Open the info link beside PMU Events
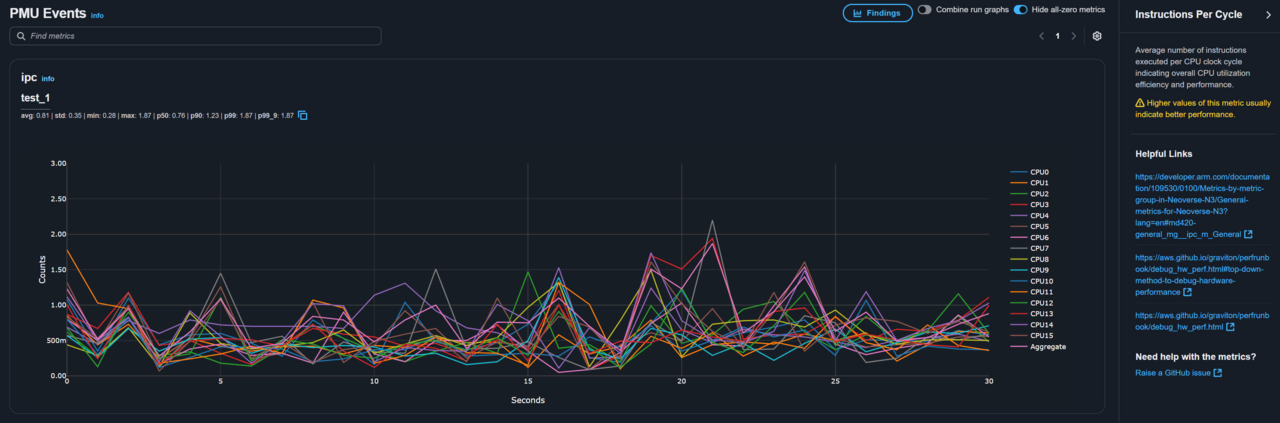Image resolution: width=1280 pixels, height=423 pixels. coord(97,16)
